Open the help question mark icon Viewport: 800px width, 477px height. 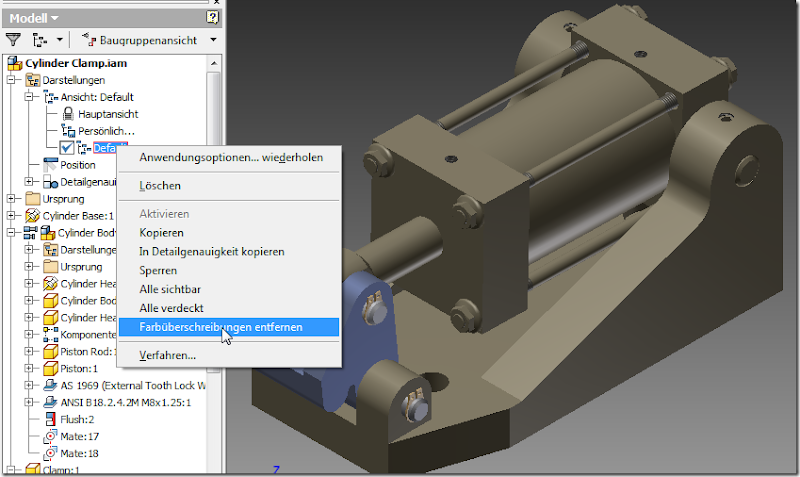213,16
